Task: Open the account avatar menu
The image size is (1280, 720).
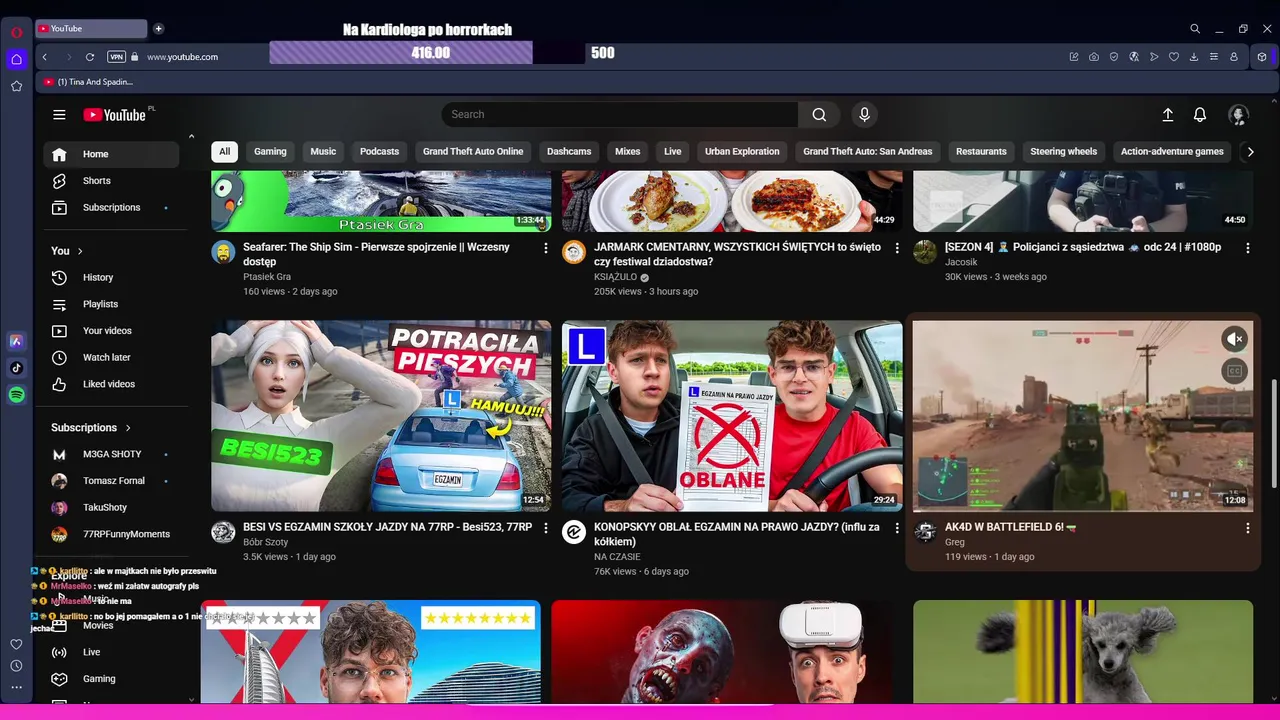Action: pyautogui.click(x=1238, y=115)
